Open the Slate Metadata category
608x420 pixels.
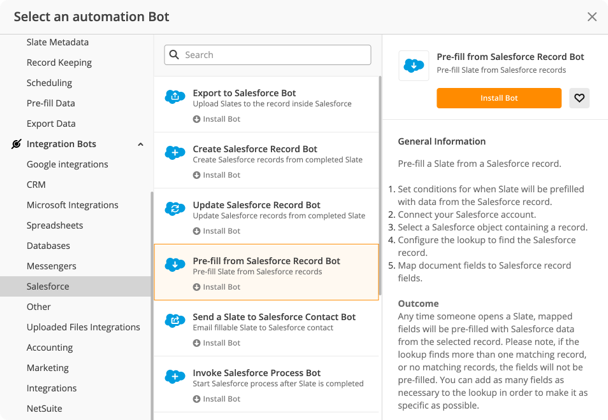coord(57,42)
